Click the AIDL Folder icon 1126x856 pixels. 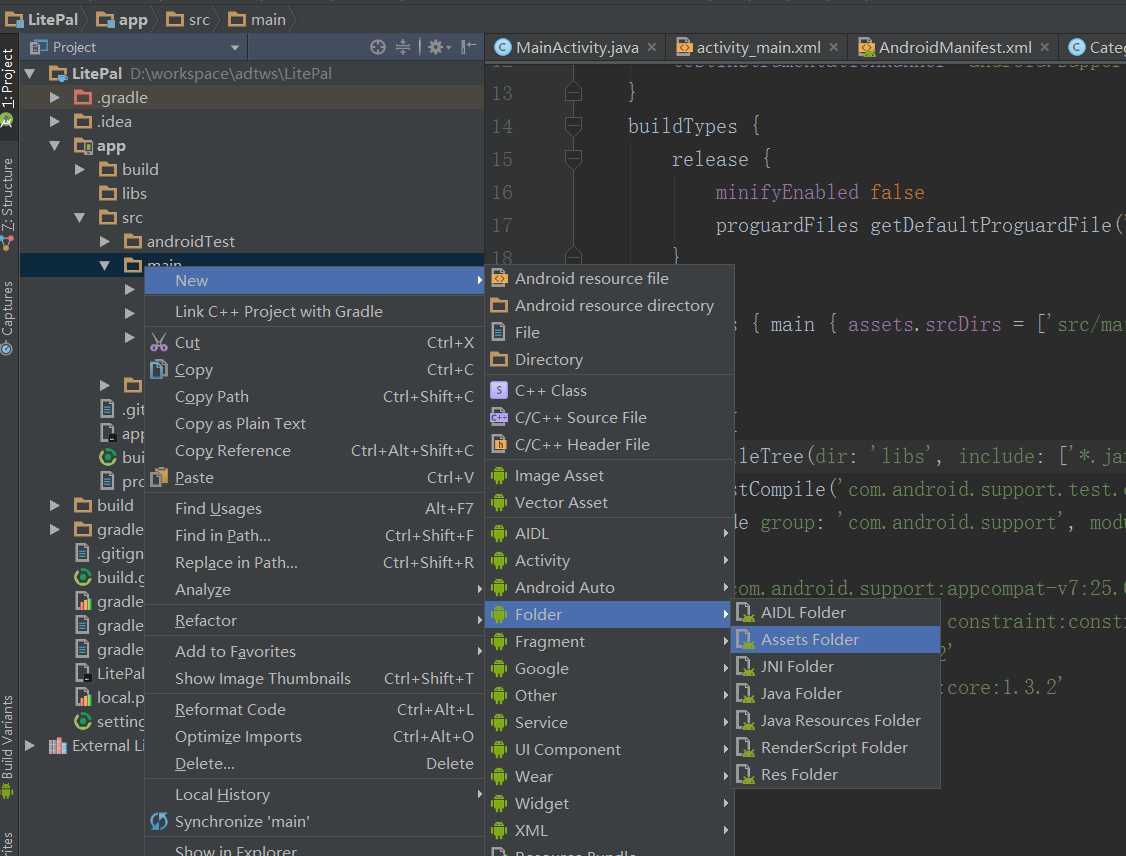[745, 613]
